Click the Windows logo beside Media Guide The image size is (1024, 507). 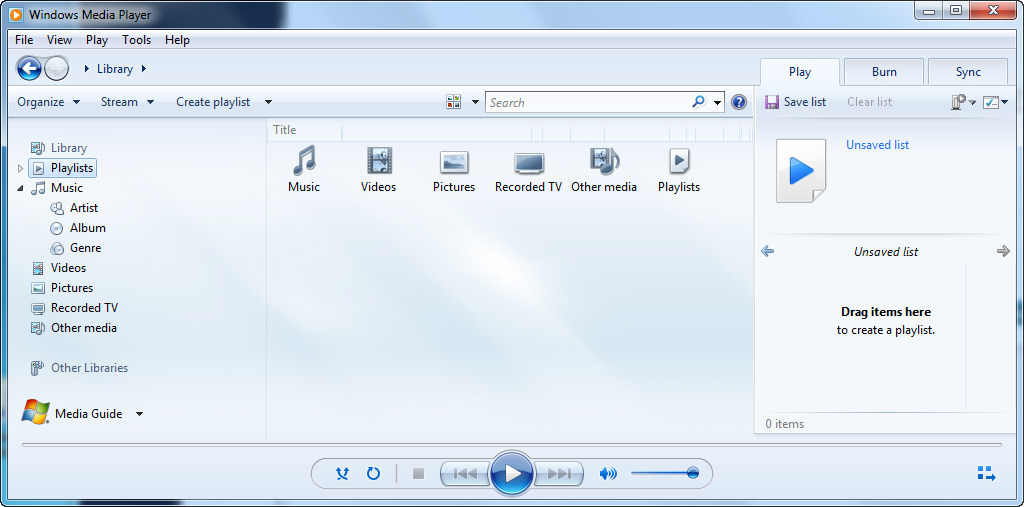35,412
